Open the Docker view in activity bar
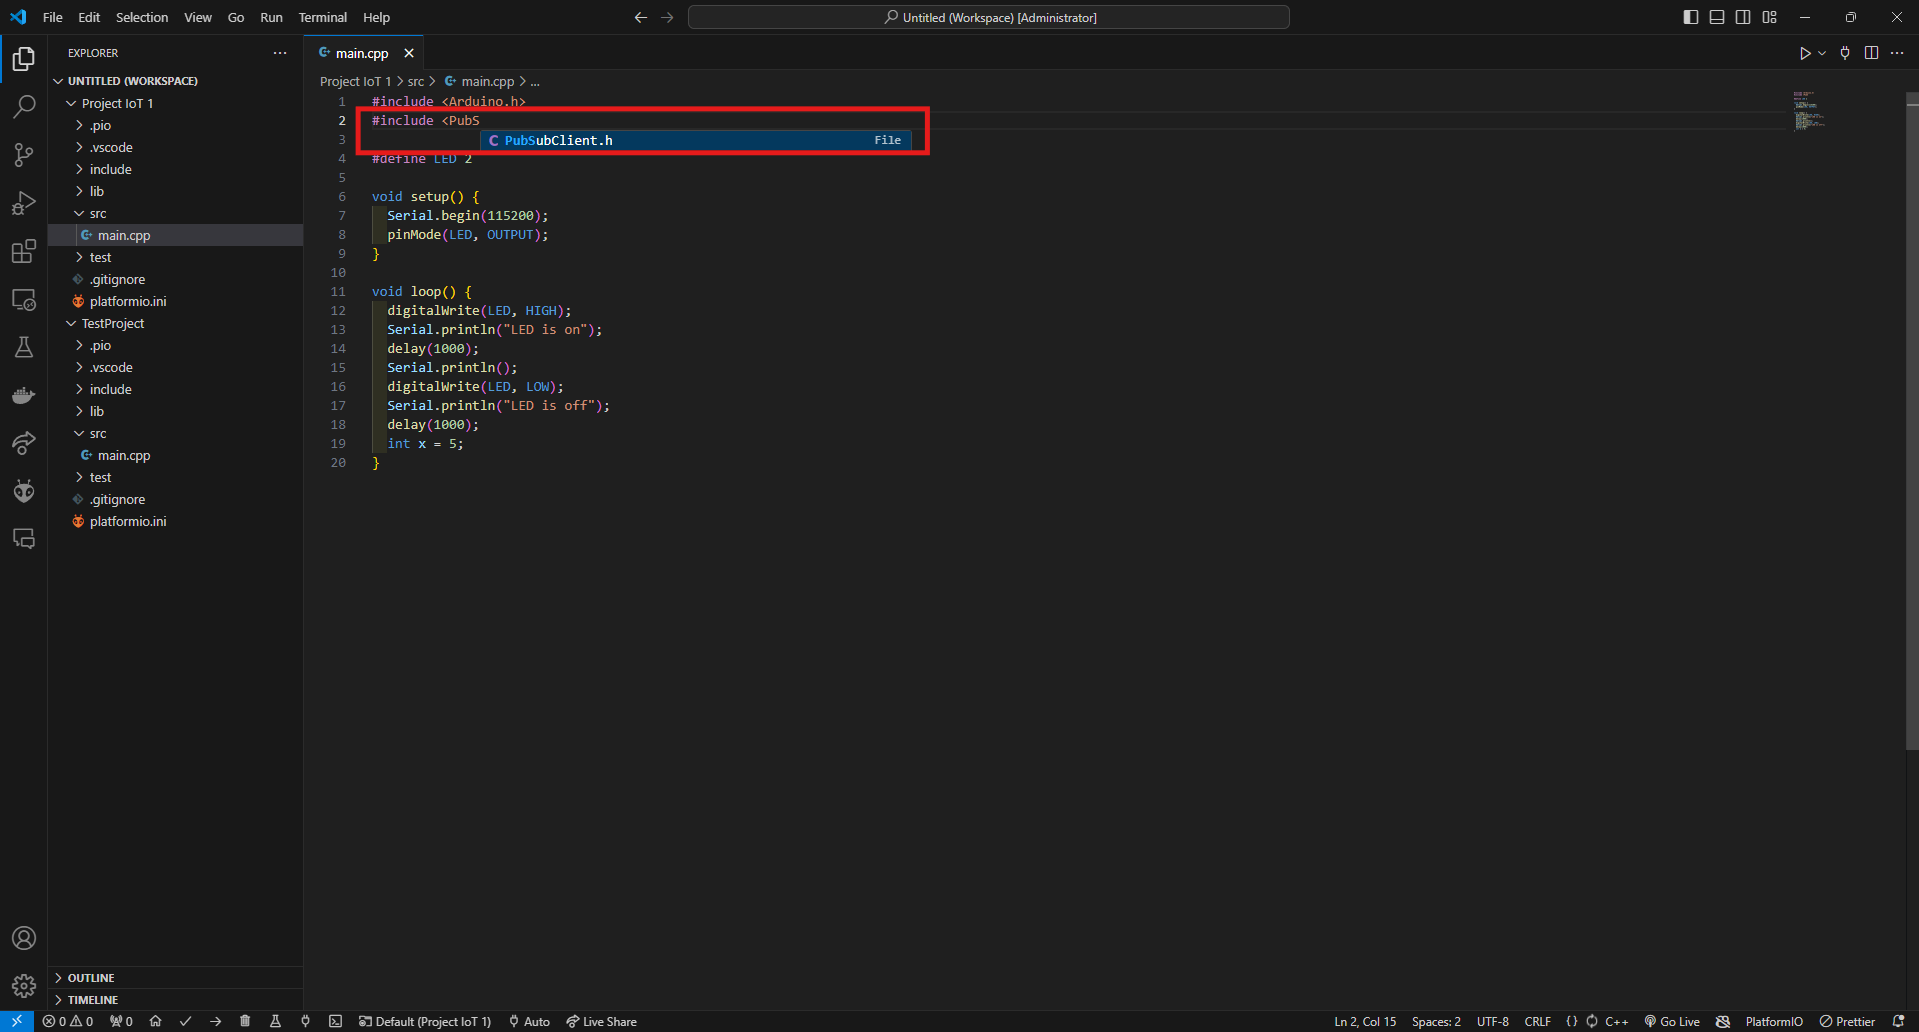The height and width of the screenshot is (1032, 1919). pyautogui.click(x=24, y=395)
